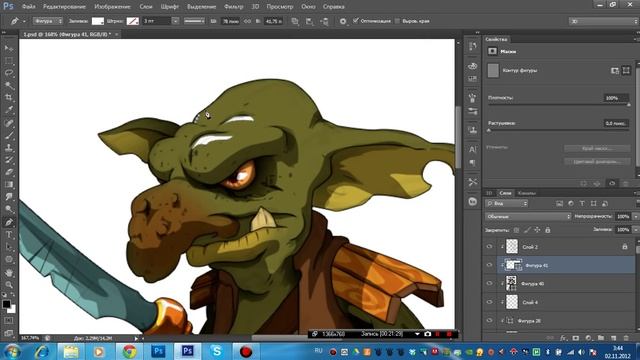Open stroke width 3 пт dropdown arrow

point(175,21)
